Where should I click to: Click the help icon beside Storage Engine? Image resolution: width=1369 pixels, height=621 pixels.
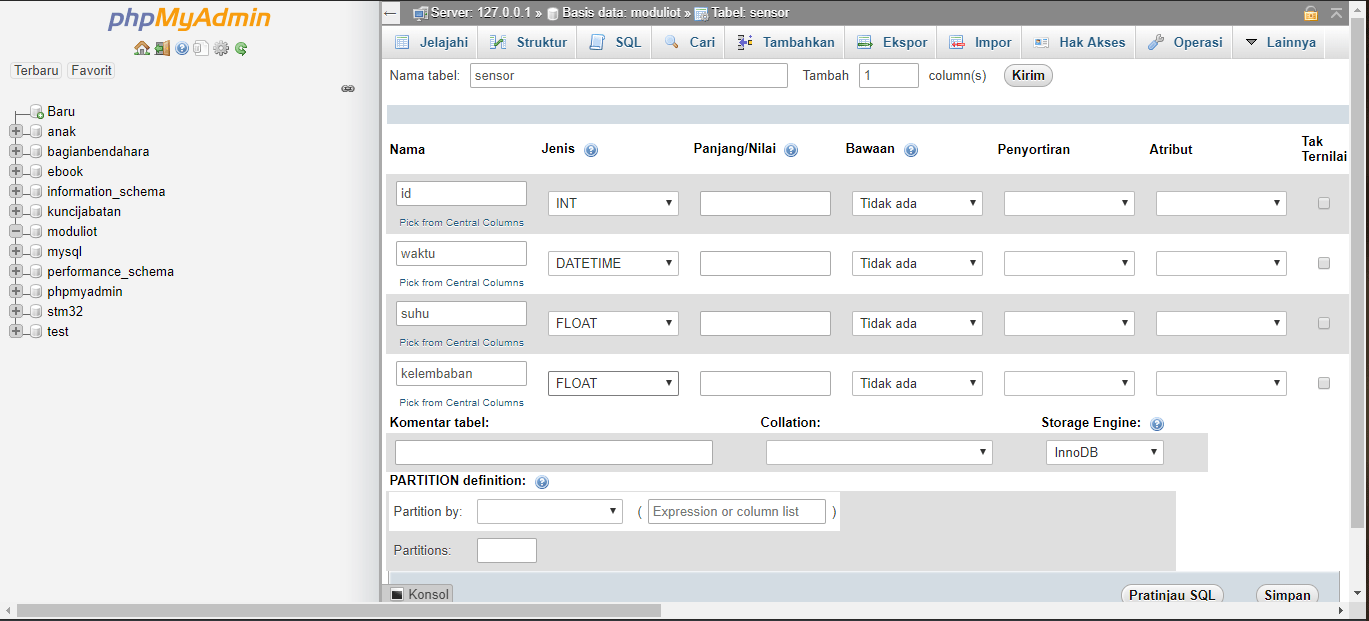(1157, 423)
